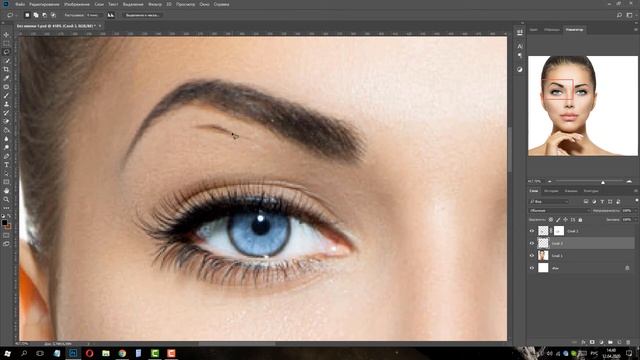Open the Фильтр menu
Viewport: 640px width, 360px height.
tap(155, 4)
